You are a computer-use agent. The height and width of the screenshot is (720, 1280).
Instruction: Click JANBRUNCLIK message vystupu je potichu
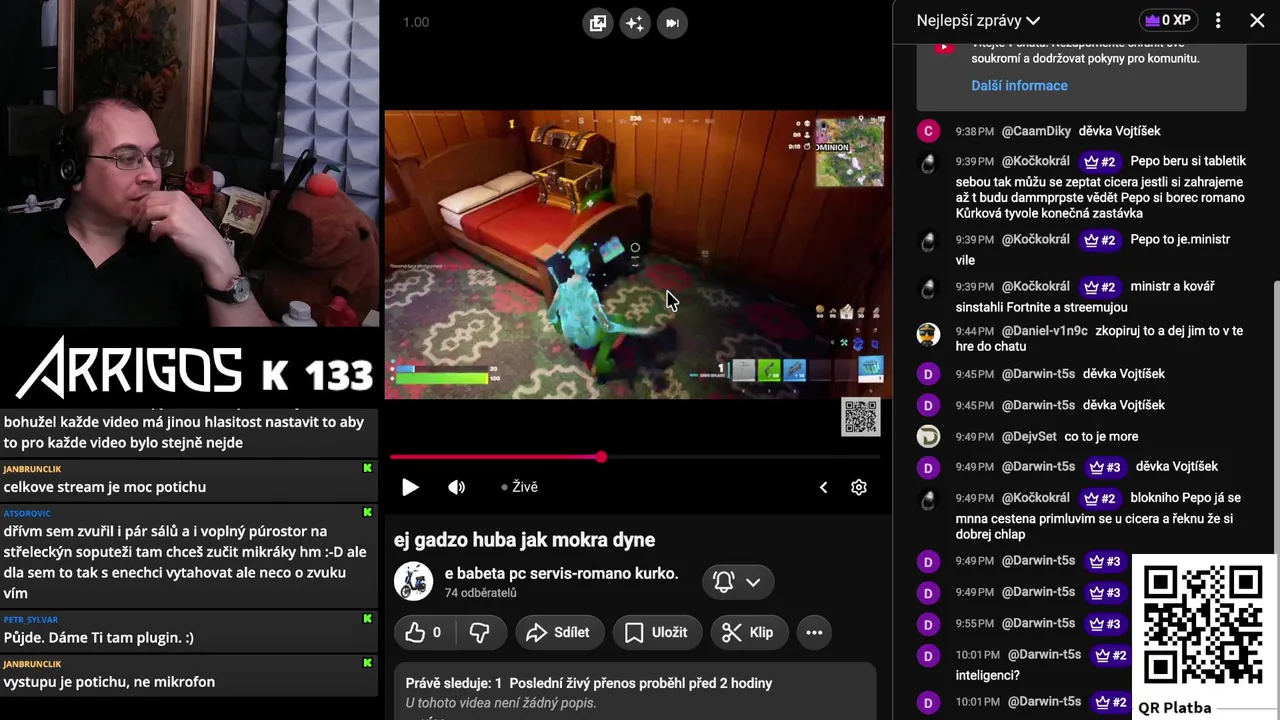click(x=109, y=682)
